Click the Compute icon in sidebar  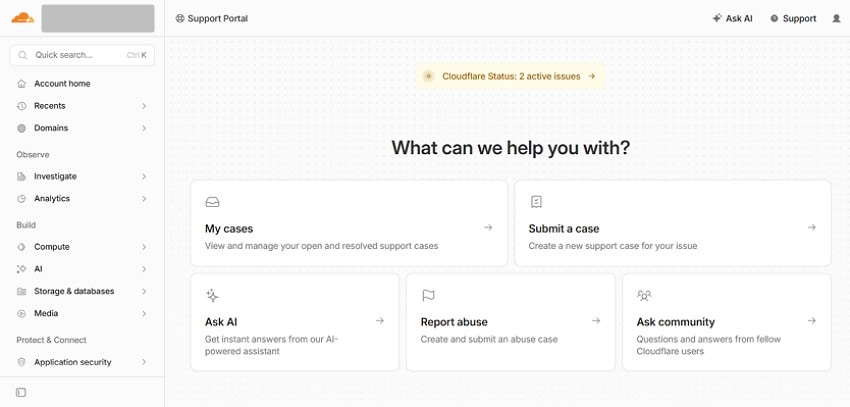[22, 247]
